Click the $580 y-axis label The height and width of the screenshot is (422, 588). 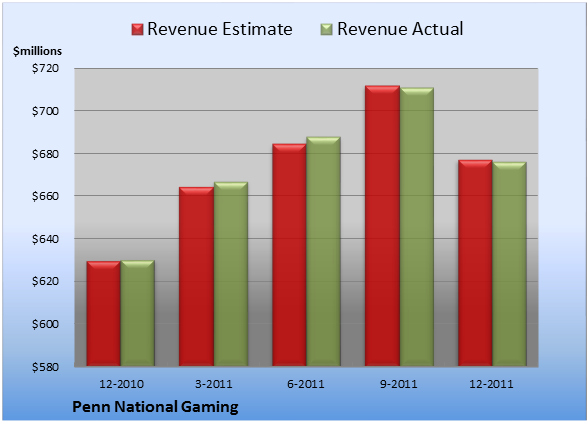[x=45, y=367]
